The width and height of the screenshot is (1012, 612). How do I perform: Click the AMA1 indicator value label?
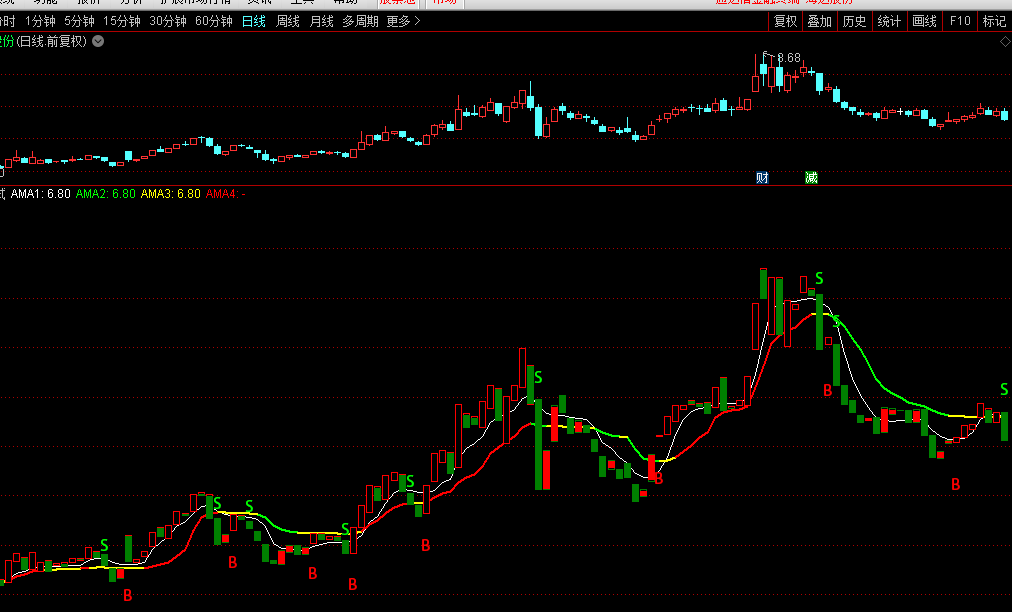(48, 194)
